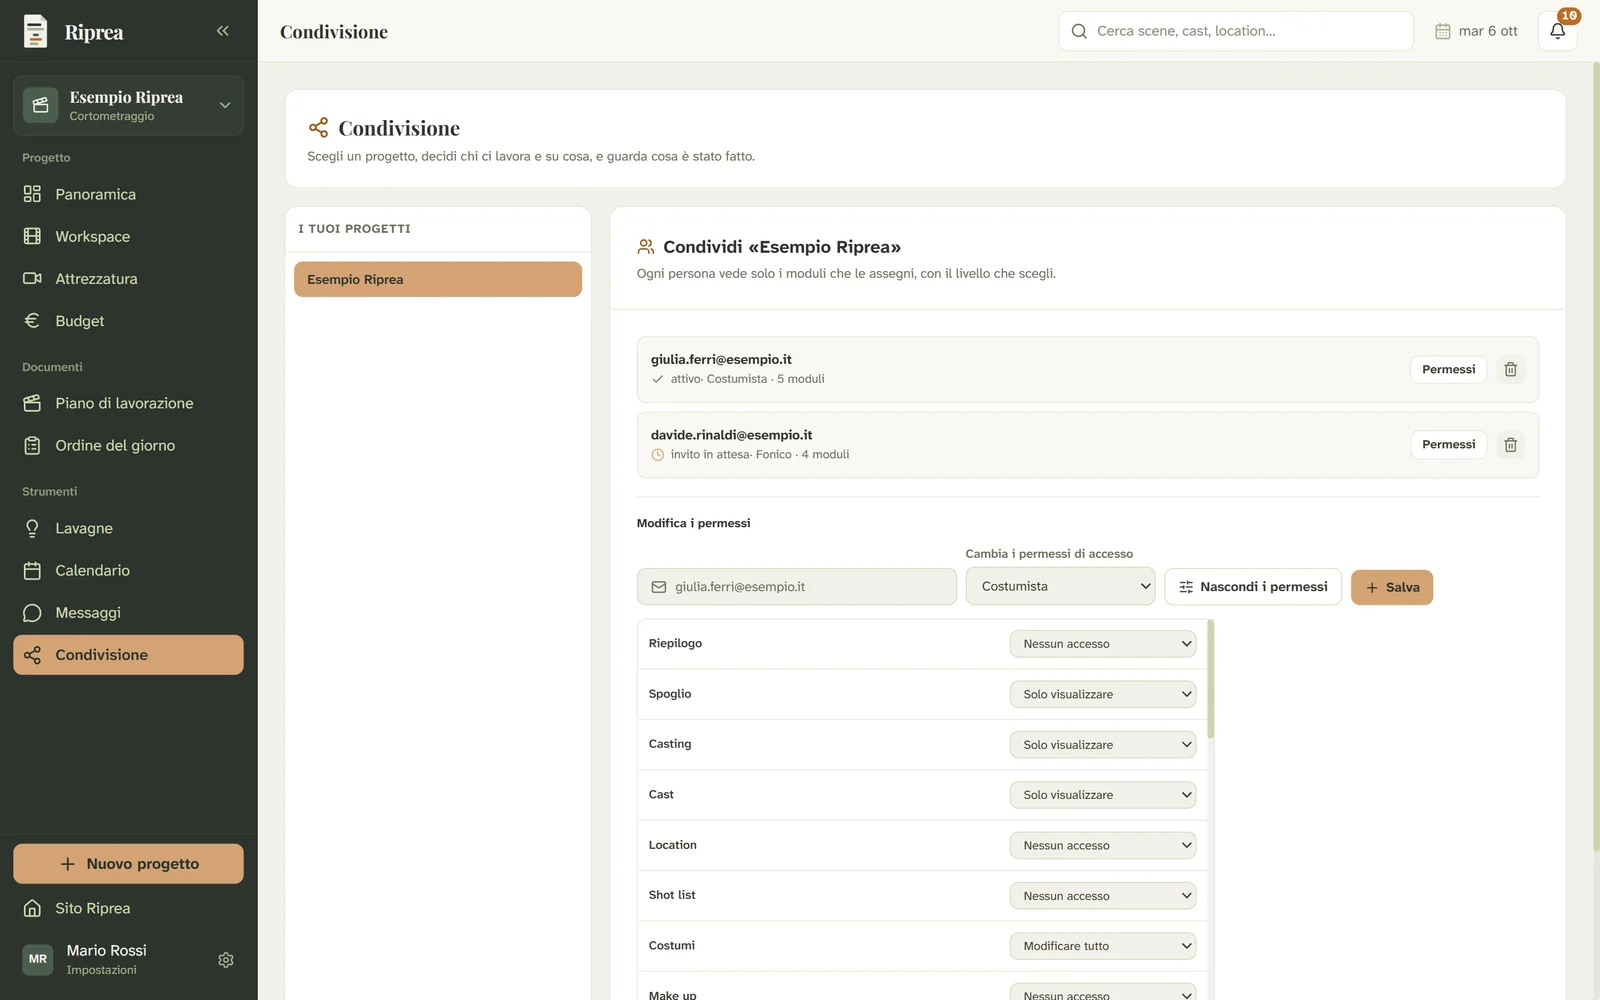Screen dimensions: 1600x1000
Task: Open the Costumista role dropdown
Action: coord(1060,587)
